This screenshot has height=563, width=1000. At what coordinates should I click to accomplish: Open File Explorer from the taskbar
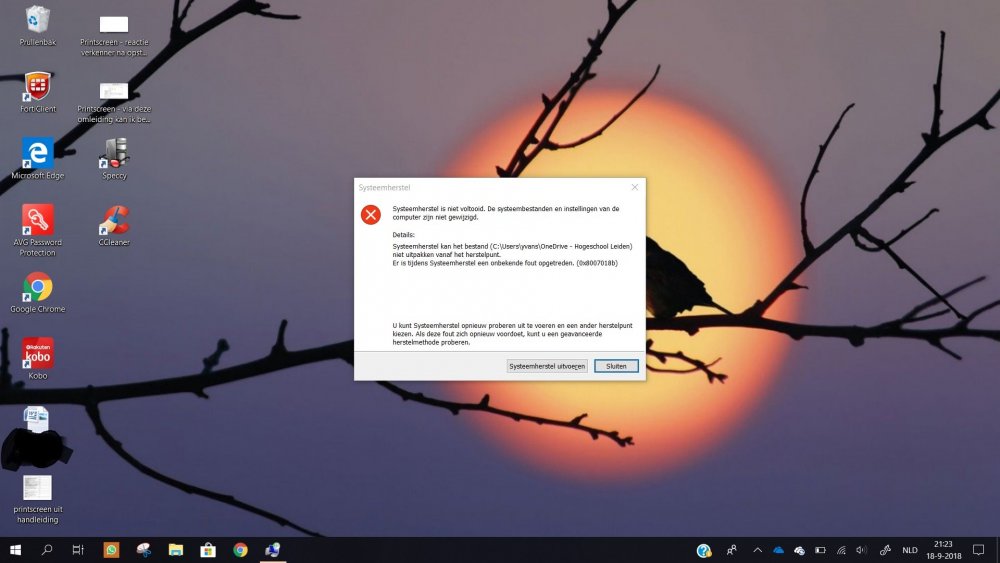point(175,550)
